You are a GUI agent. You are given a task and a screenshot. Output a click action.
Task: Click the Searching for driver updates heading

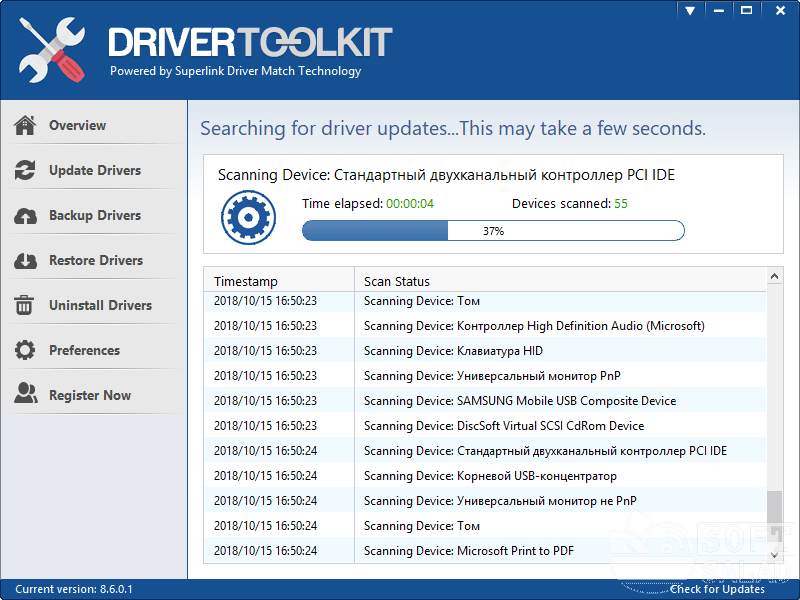[453, 129]
